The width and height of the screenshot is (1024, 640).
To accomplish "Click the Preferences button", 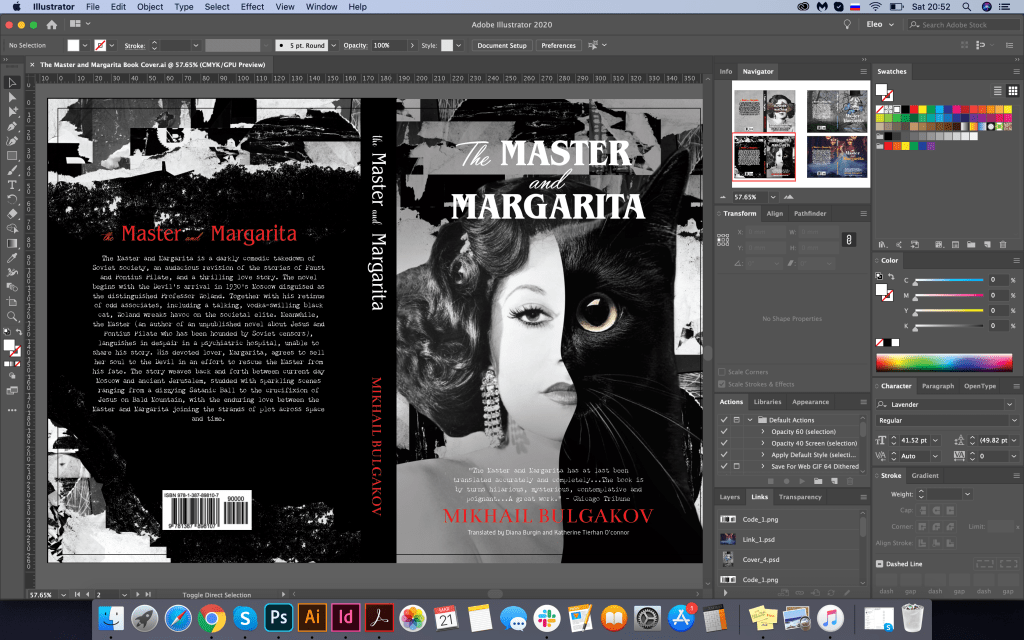I will (558, 45).
